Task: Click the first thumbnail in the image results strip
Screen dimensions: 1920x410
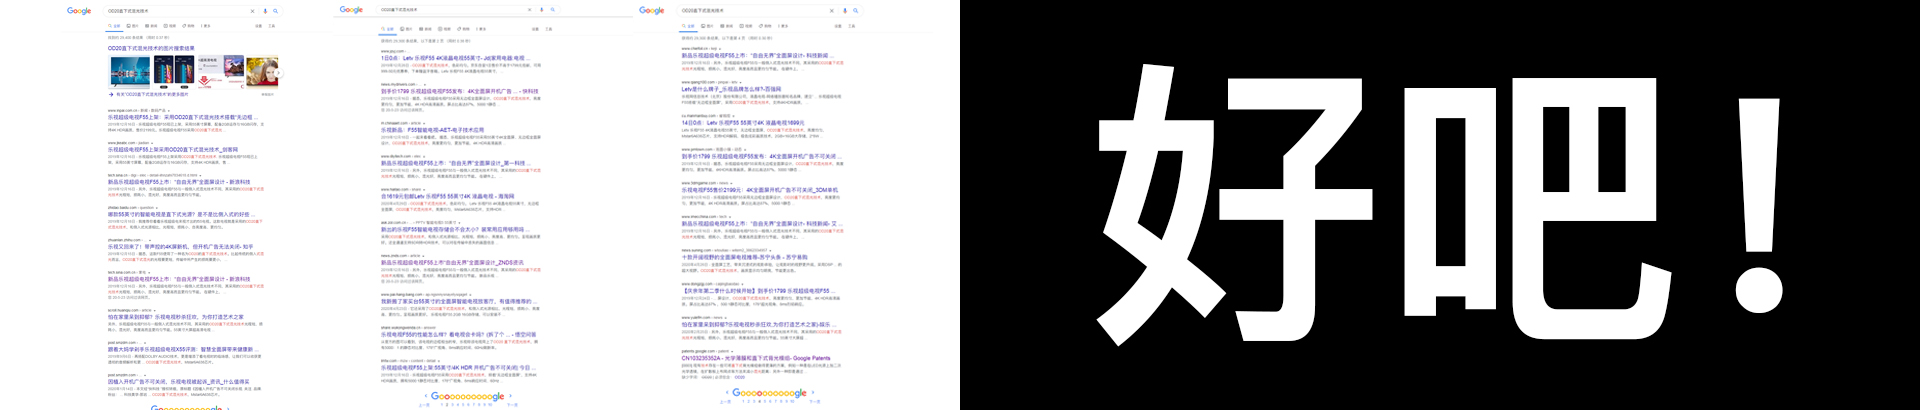Action: [x=129, y=71]
